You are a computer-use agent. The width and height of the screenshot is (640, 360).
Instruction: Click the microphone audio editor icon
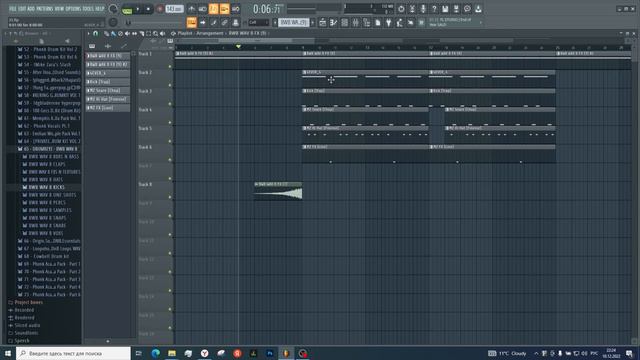tap(423, 9)
